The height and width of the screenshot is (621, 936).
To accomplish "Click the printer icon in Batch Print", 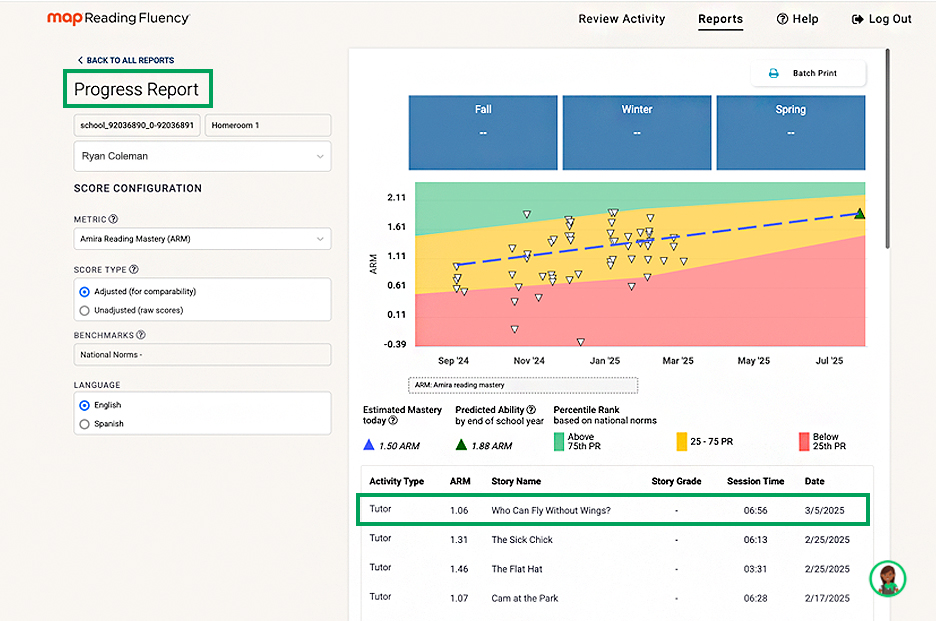I will tap(774, 73).
